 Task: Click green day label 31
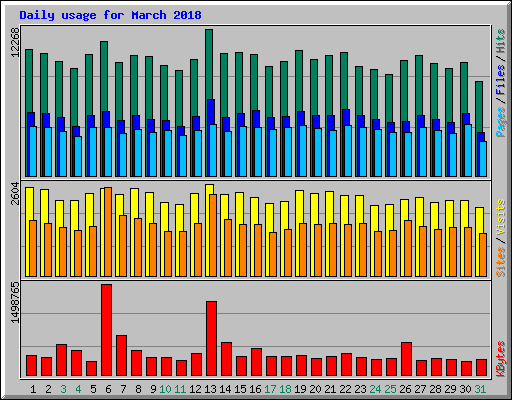[480, 389]
